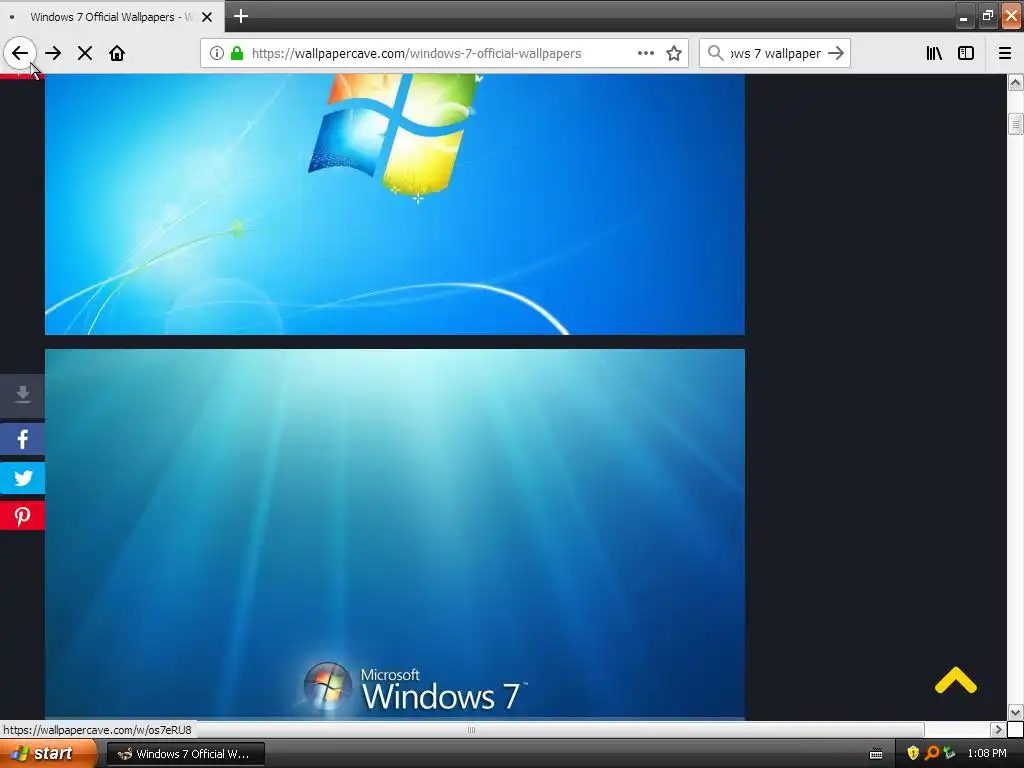Open page actions three-dot menu
Image resolution: width=1024 pixels, height=768 pixels.
coord(645,53)
